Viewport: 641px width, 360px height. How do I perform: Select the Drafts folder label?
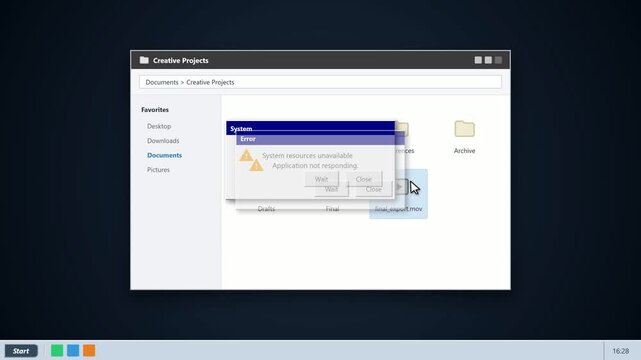266,209
